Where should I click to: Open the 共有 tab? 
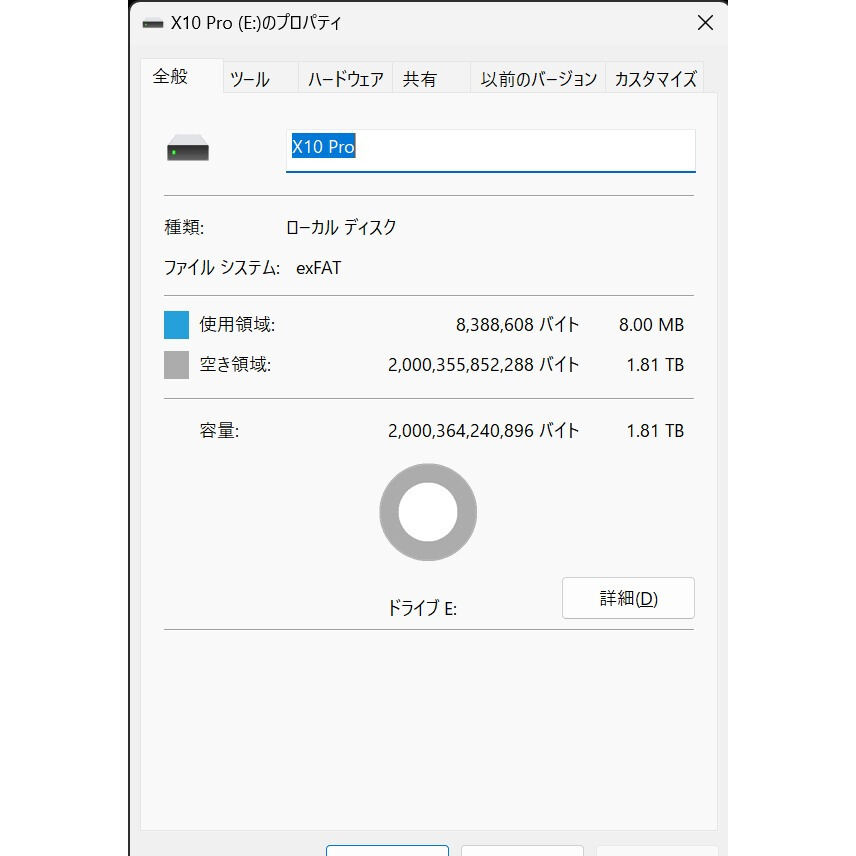tap(431, 79)
